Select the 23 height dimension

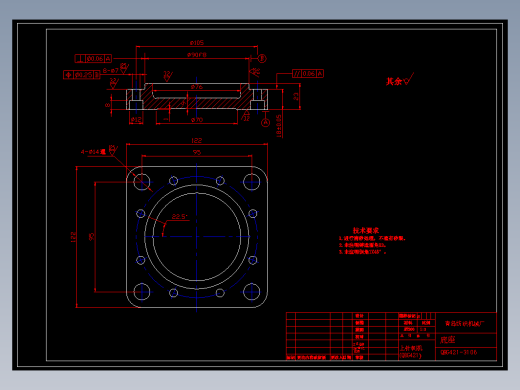click(296, 96)
